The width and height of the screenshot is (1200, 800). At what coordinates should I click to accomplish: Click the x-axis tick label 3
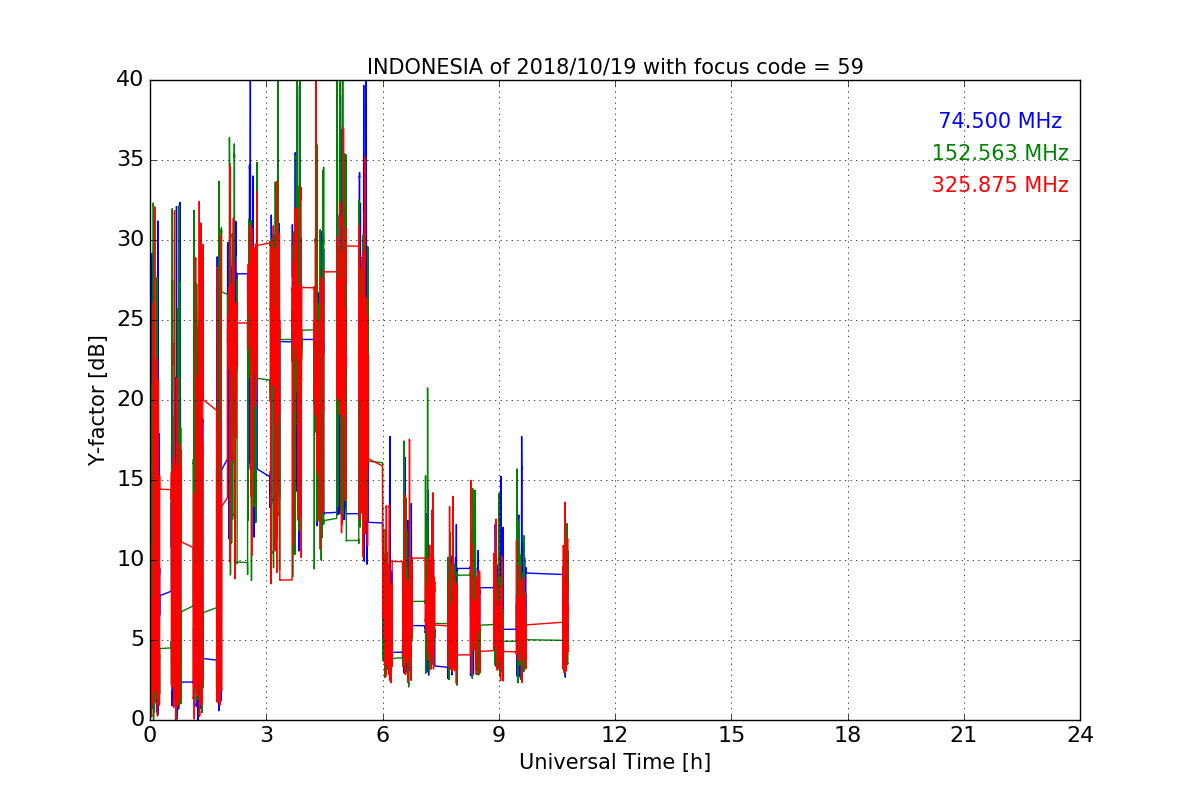coord(266,734)
